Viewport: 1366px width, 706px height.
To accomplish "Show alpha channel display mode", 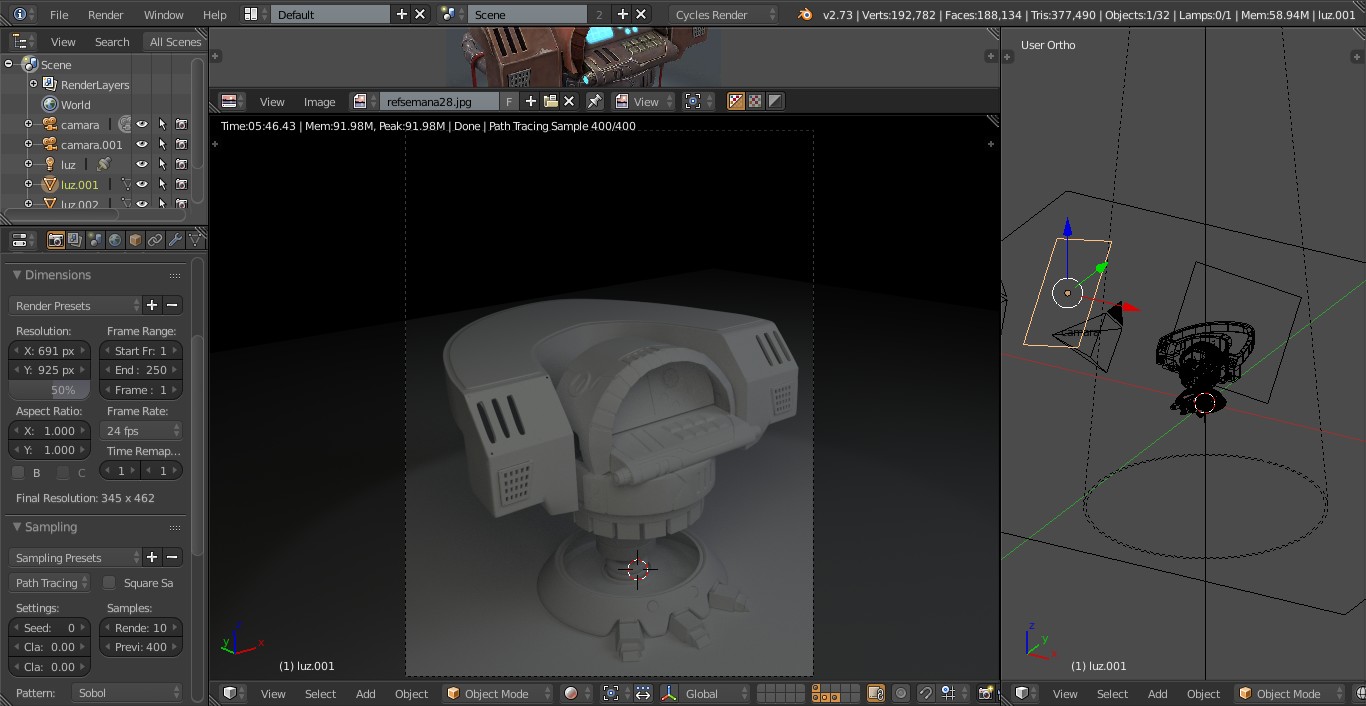I will tap(775, 101).
